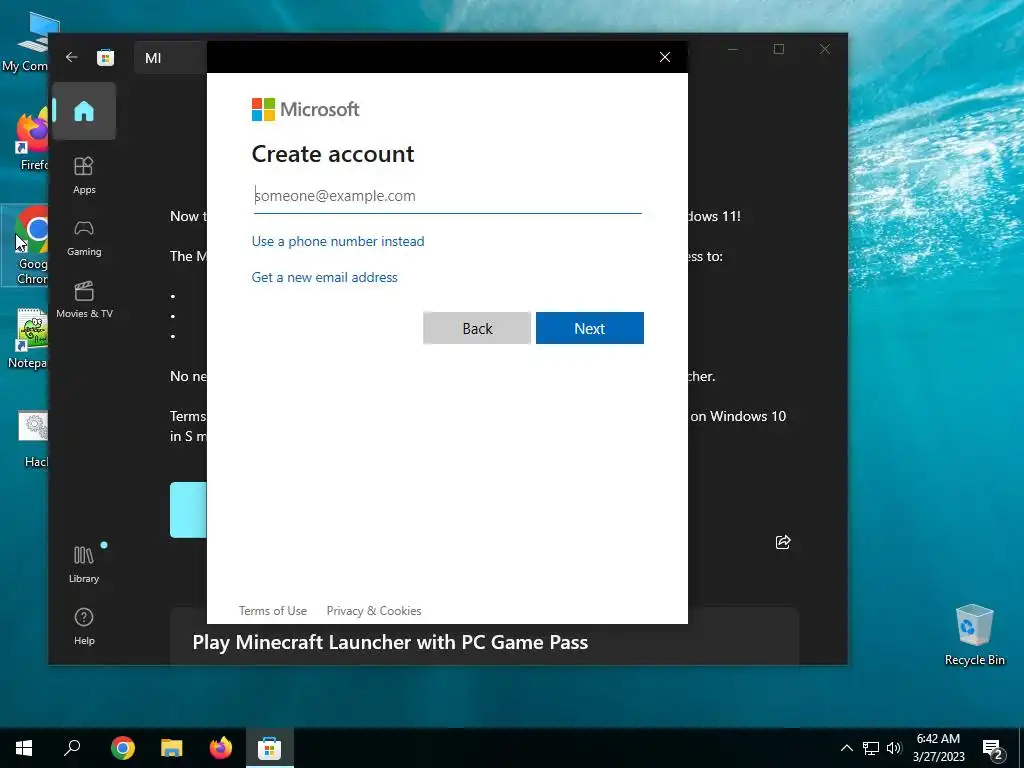Click the share icon on Store page
This screenshot has height=768, width=1024.
point(782,542)
